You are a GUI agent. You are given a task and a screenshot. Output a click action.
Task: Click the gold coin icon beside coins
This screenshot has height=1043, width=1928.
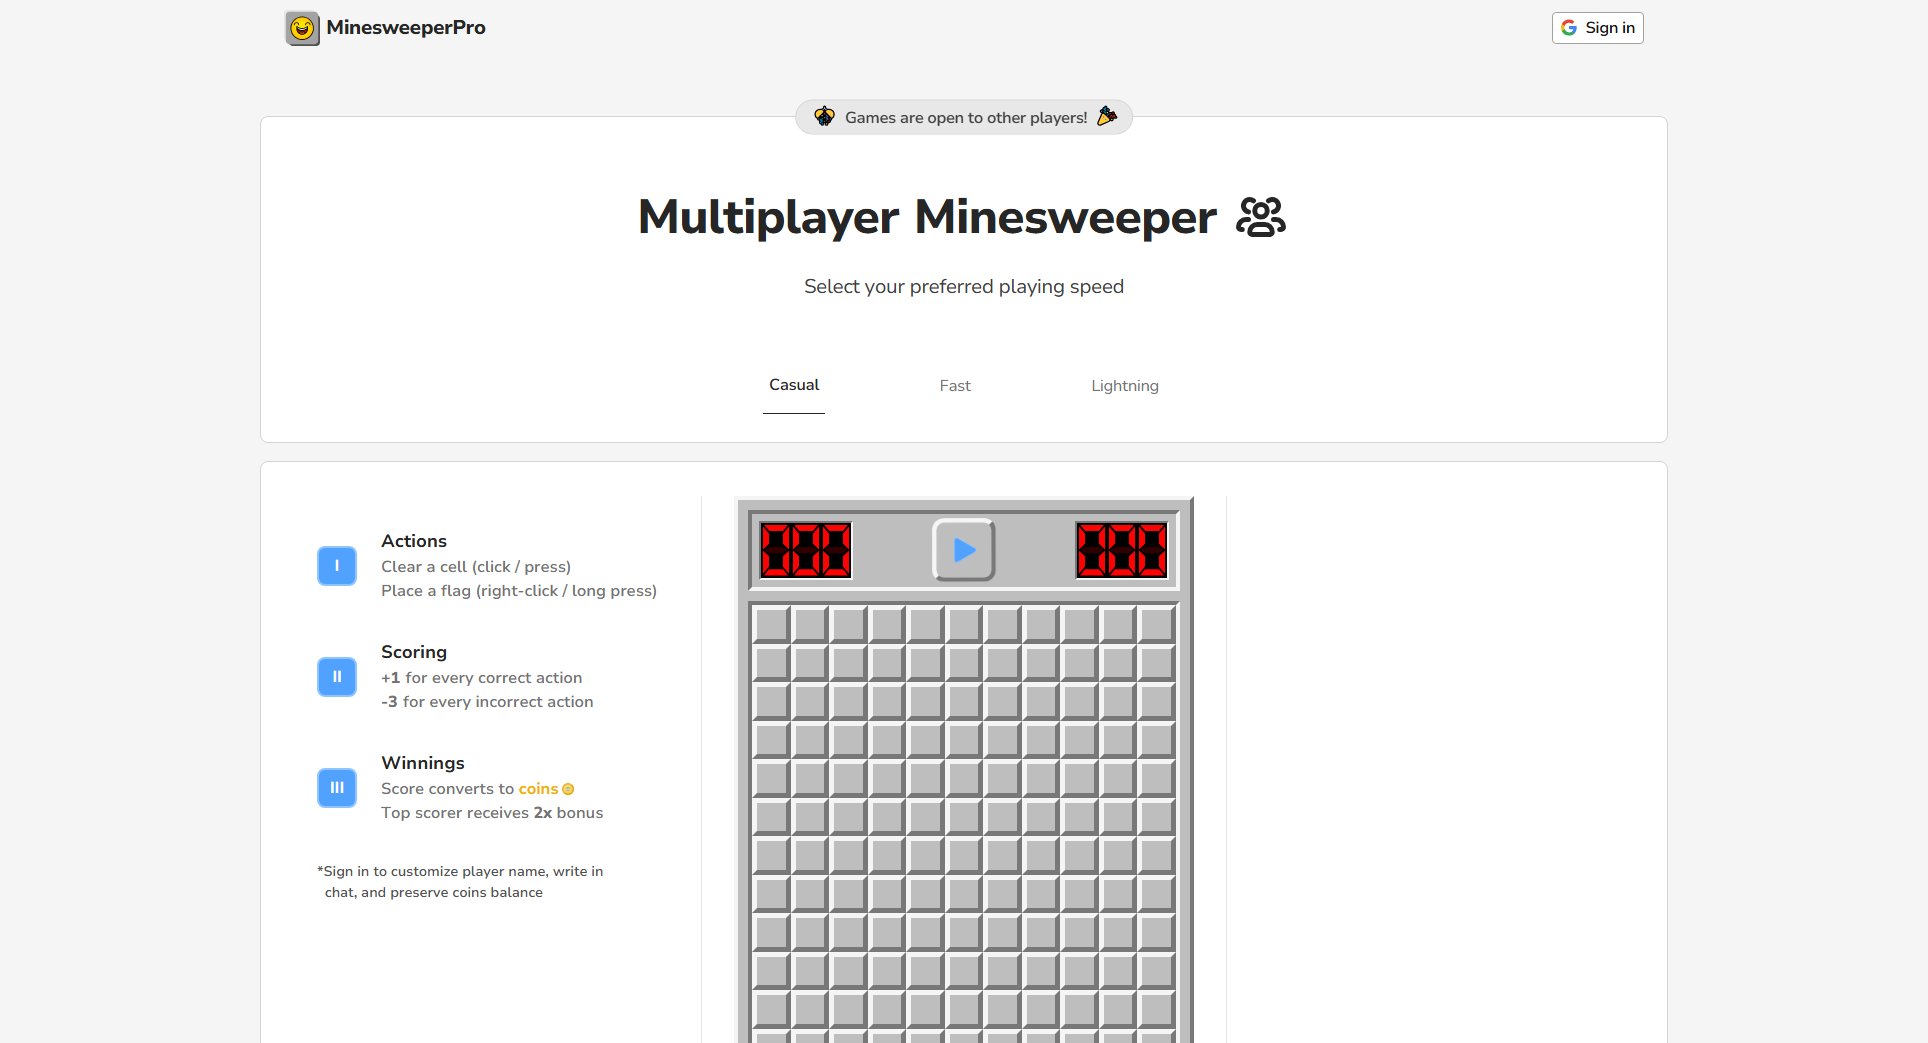(568, 790)
